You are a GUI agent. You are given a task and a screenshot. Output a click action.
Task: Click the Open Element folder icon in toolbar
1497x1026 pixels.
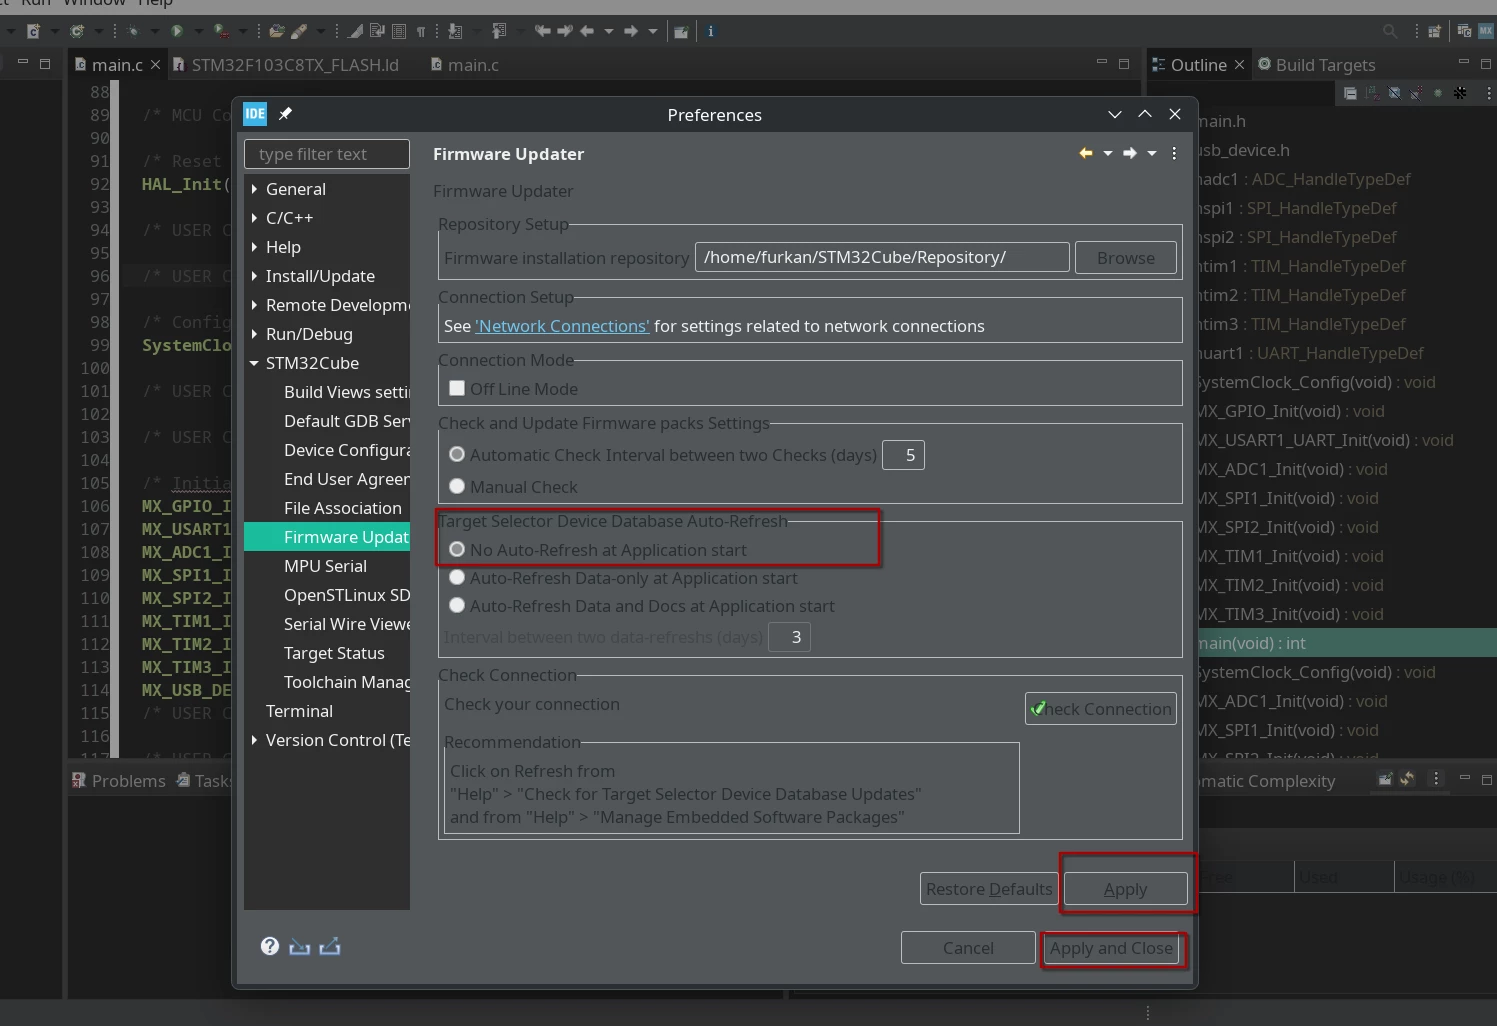coord(277,31)
